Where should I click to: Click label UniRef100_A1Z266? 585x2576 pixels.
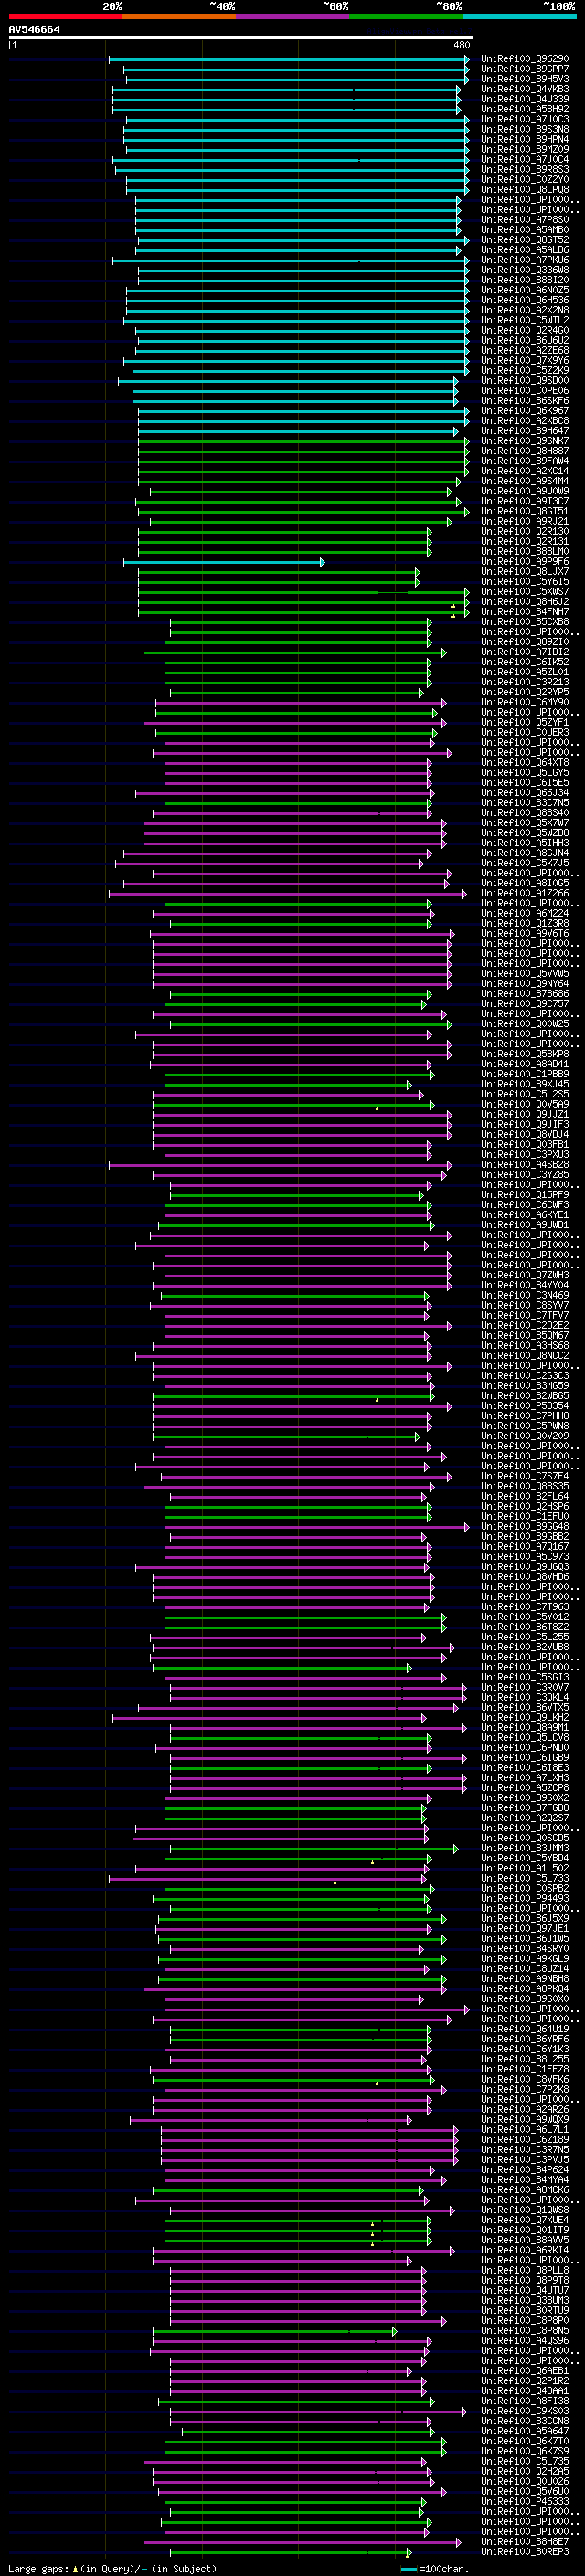pyautogui.click(x=525, y=893)
